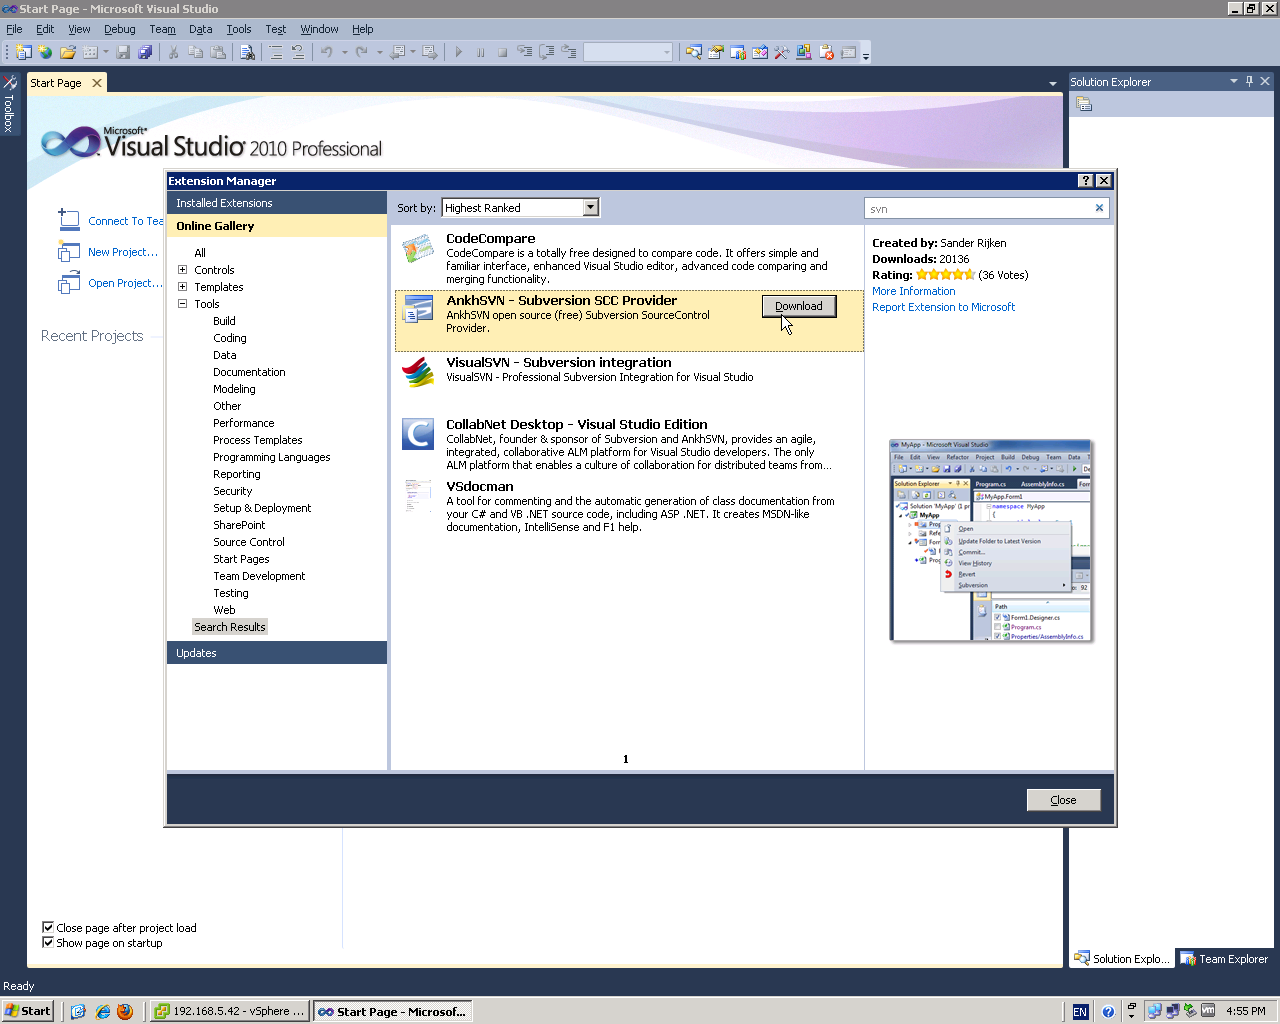The height and width of the screenshot is (1024, 1280).
Task: Click the Properties icon in Solution Explorer
Action: pyautogui.click(x=1084, y=104)
